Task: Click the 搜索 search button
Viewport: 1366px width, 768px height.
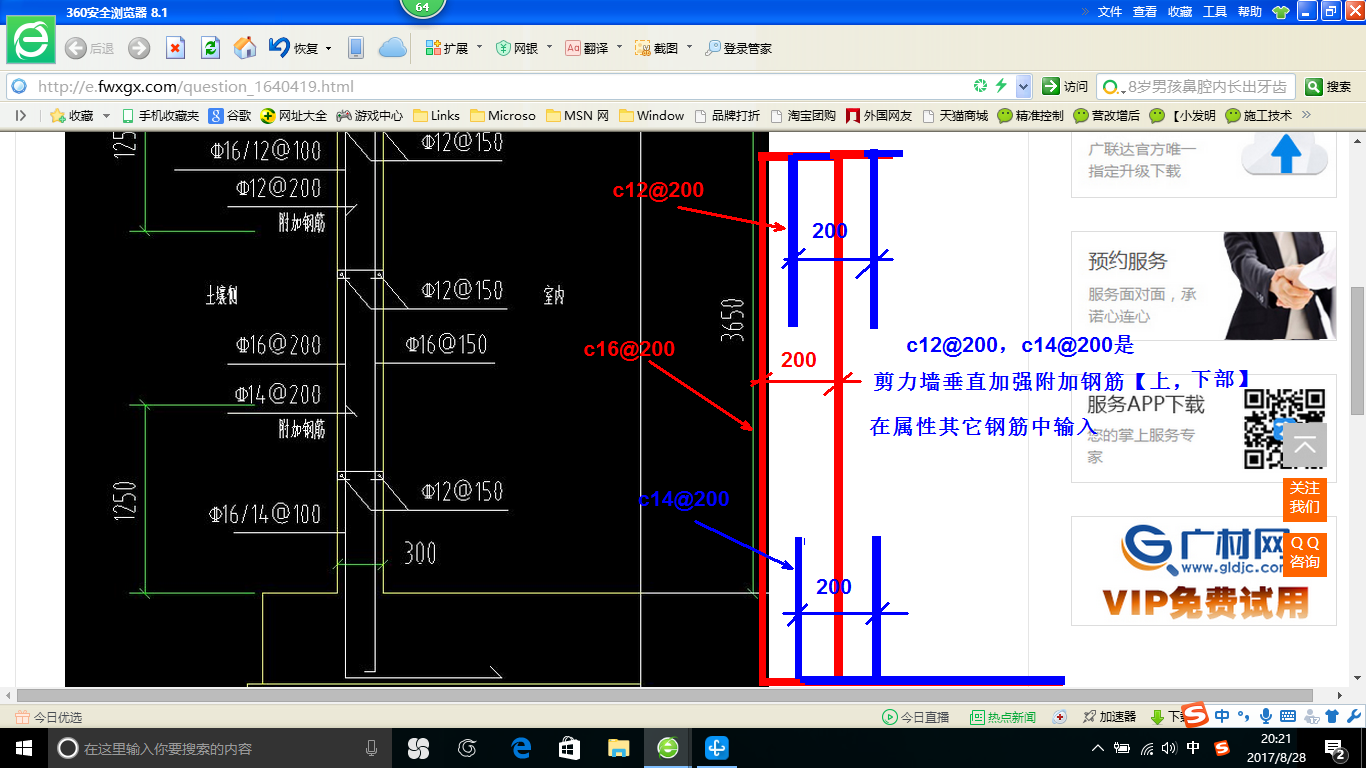Action: tap(1329, 86)
